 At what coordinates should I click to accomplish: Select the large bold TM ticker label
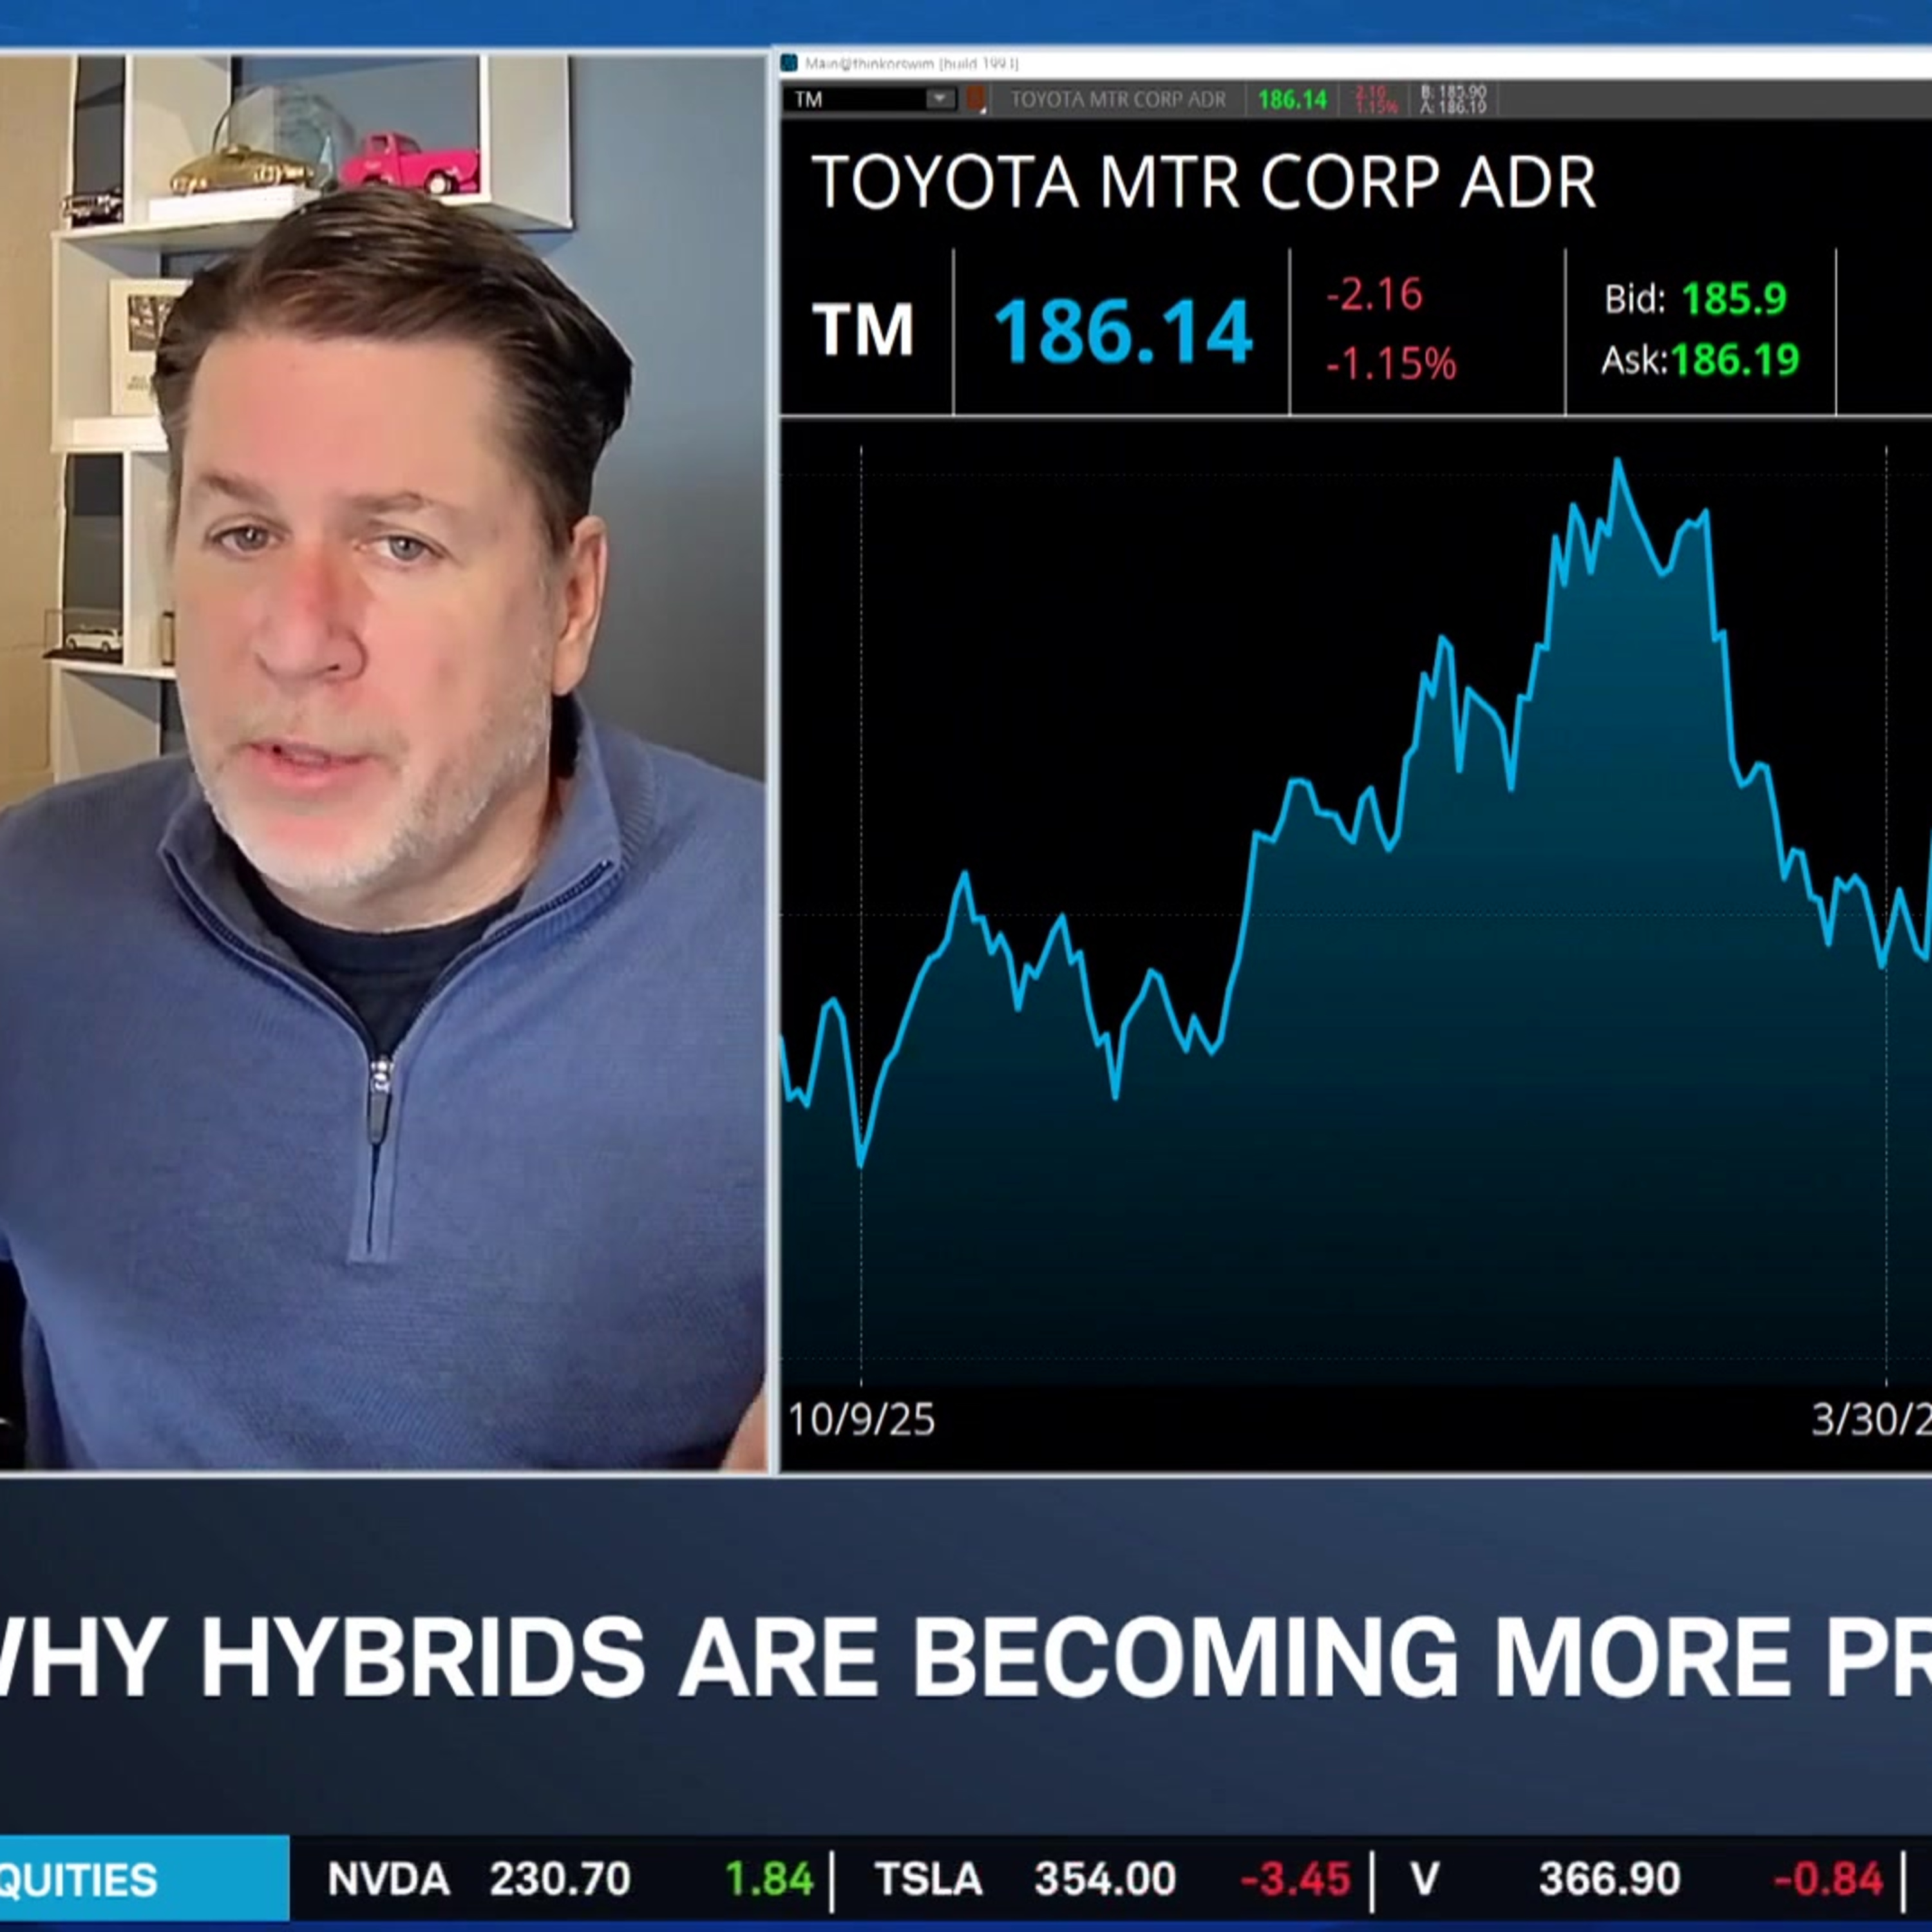(x=863, y=330)
